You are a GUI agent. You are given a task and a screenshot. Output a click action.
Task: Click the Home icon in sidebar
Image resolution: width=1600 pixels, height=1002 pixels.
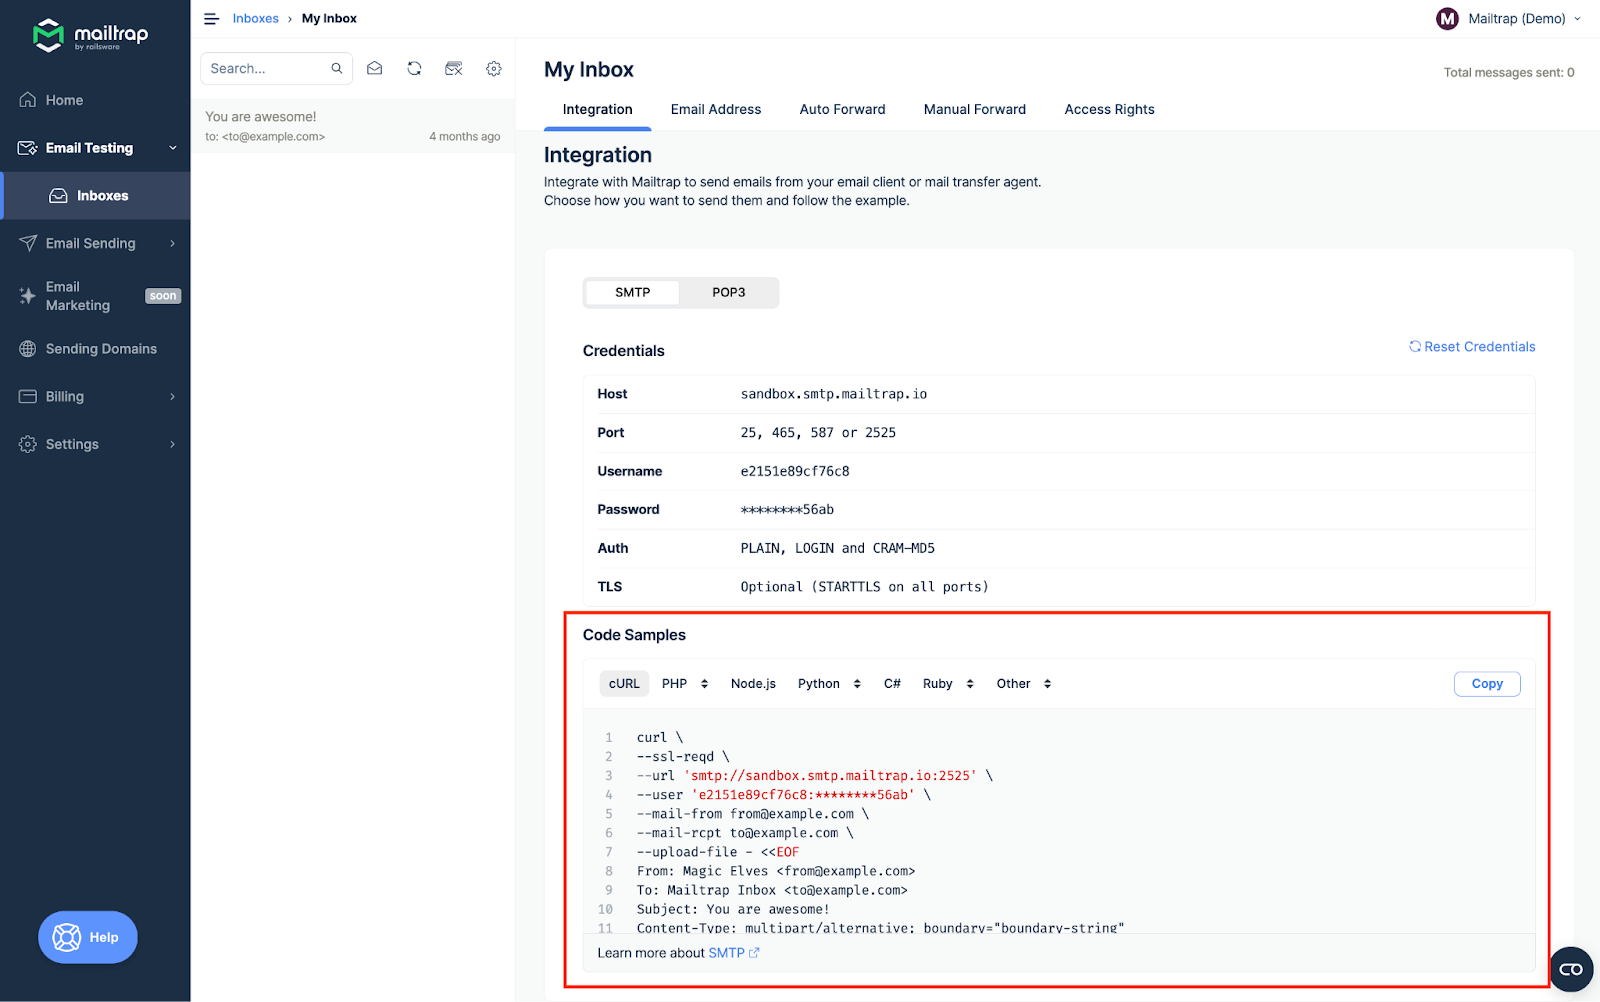click(28, 100)
